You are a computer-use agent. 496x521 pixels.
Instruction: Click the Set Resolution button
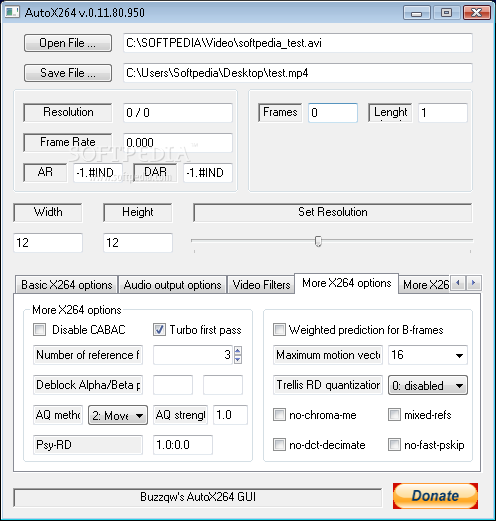click(333, 212)
